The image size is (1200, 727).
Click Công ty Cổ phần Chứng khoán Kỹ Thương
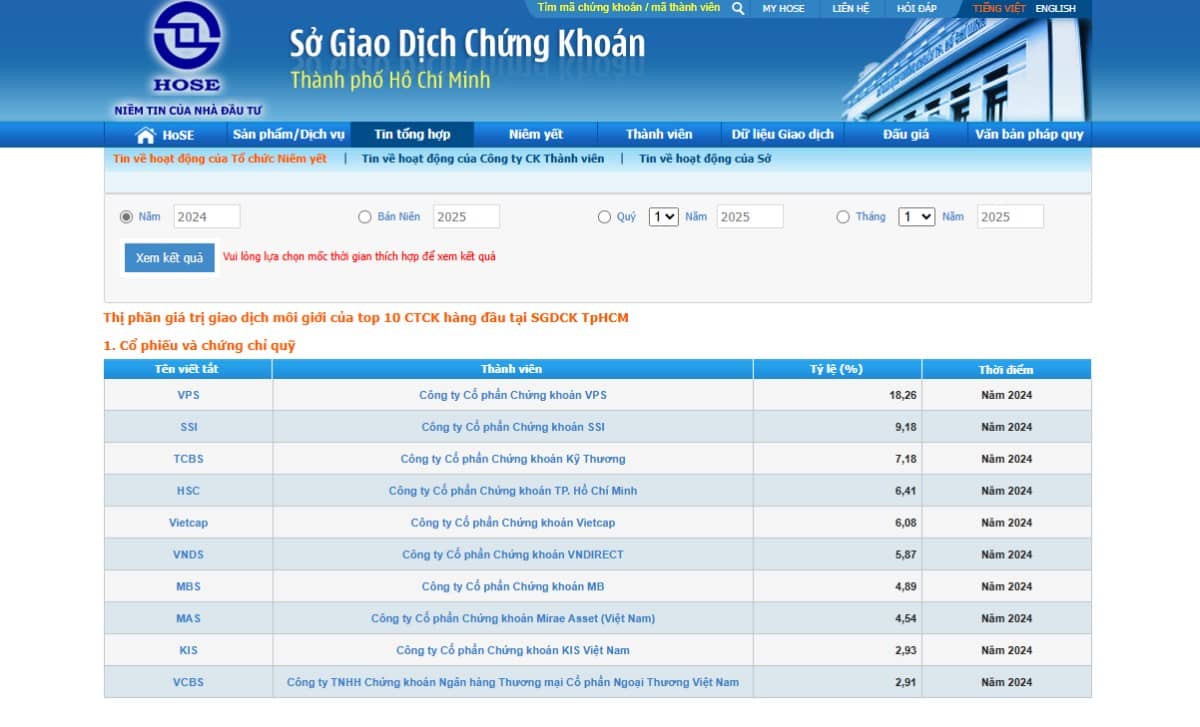tap(513, 459)
